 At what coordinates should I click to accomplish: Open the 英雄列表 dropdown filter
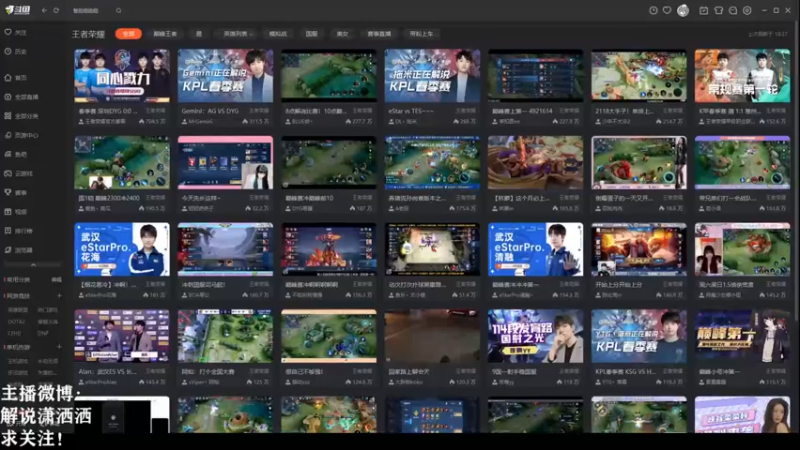(x=238, y=34)
